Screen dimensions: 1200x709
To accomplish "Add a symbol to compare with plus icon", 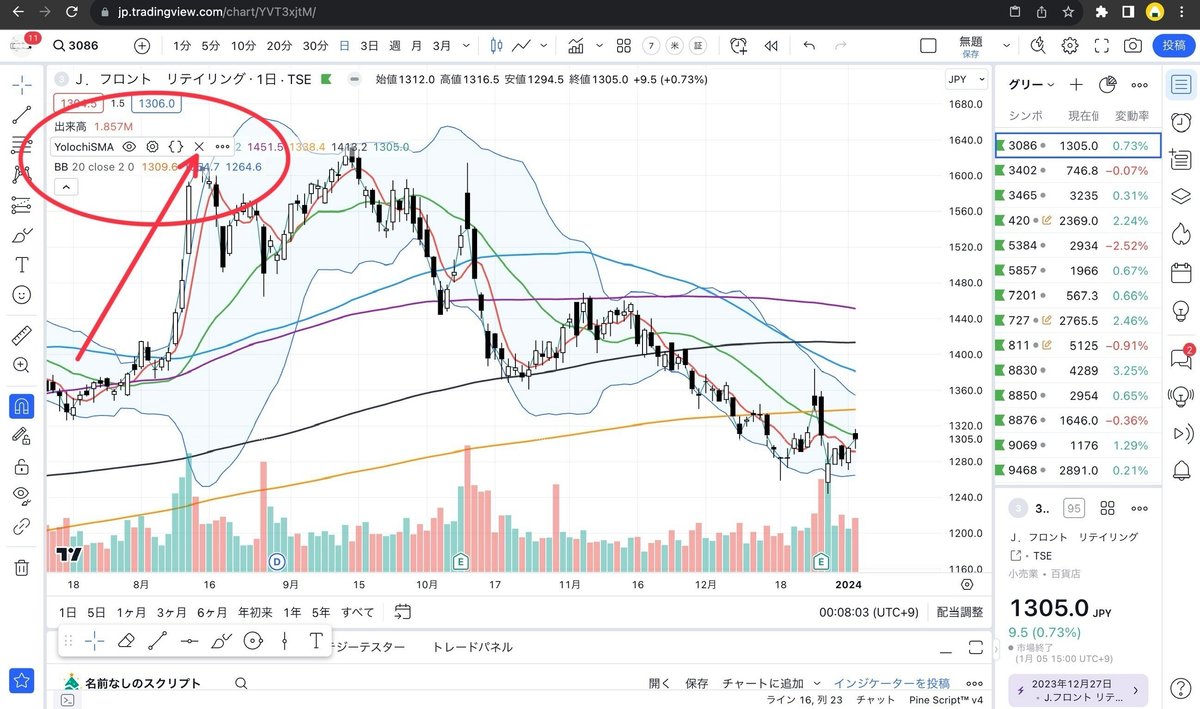I will (x=142, y=46).
